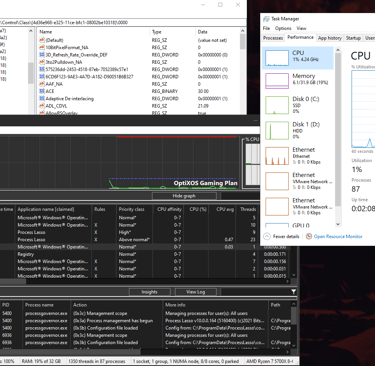Select the AAF_NA string value icon
The width and height of the screenshot is (375, 366).
click(42, 84)
